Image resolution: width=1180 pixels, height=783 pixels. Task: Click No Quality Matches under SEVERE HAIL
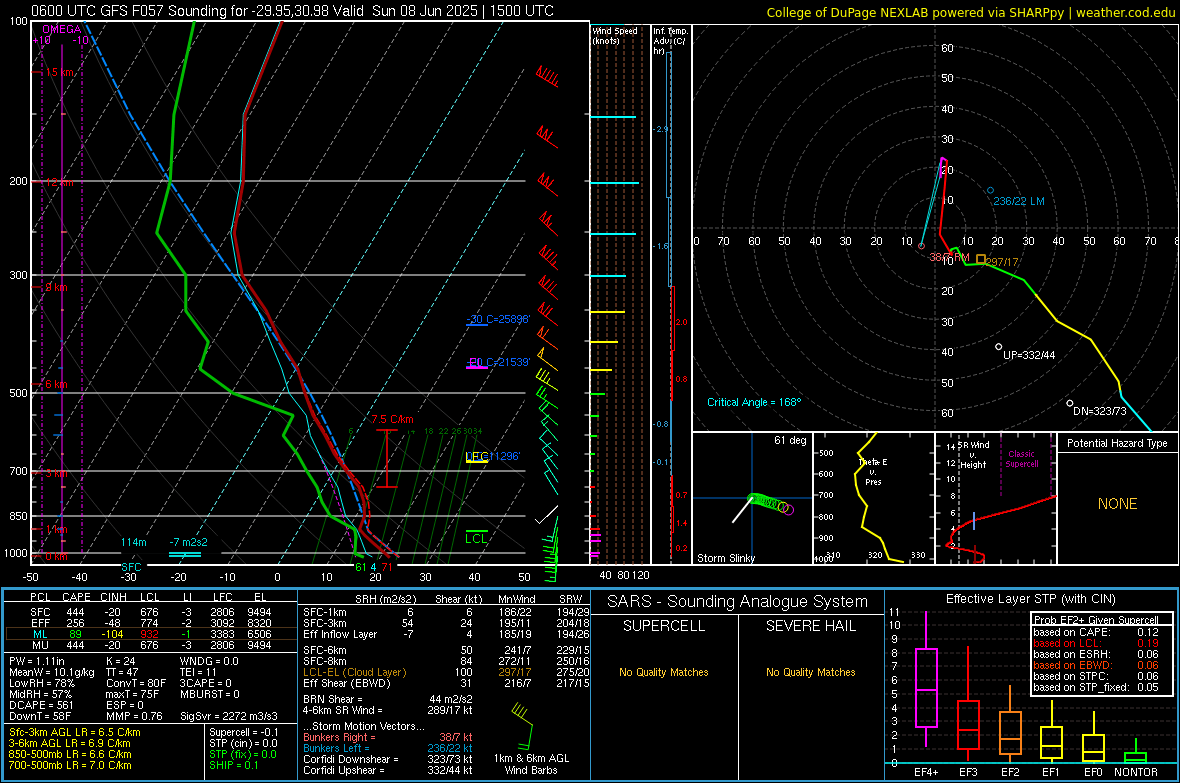(x=810, y=672)
